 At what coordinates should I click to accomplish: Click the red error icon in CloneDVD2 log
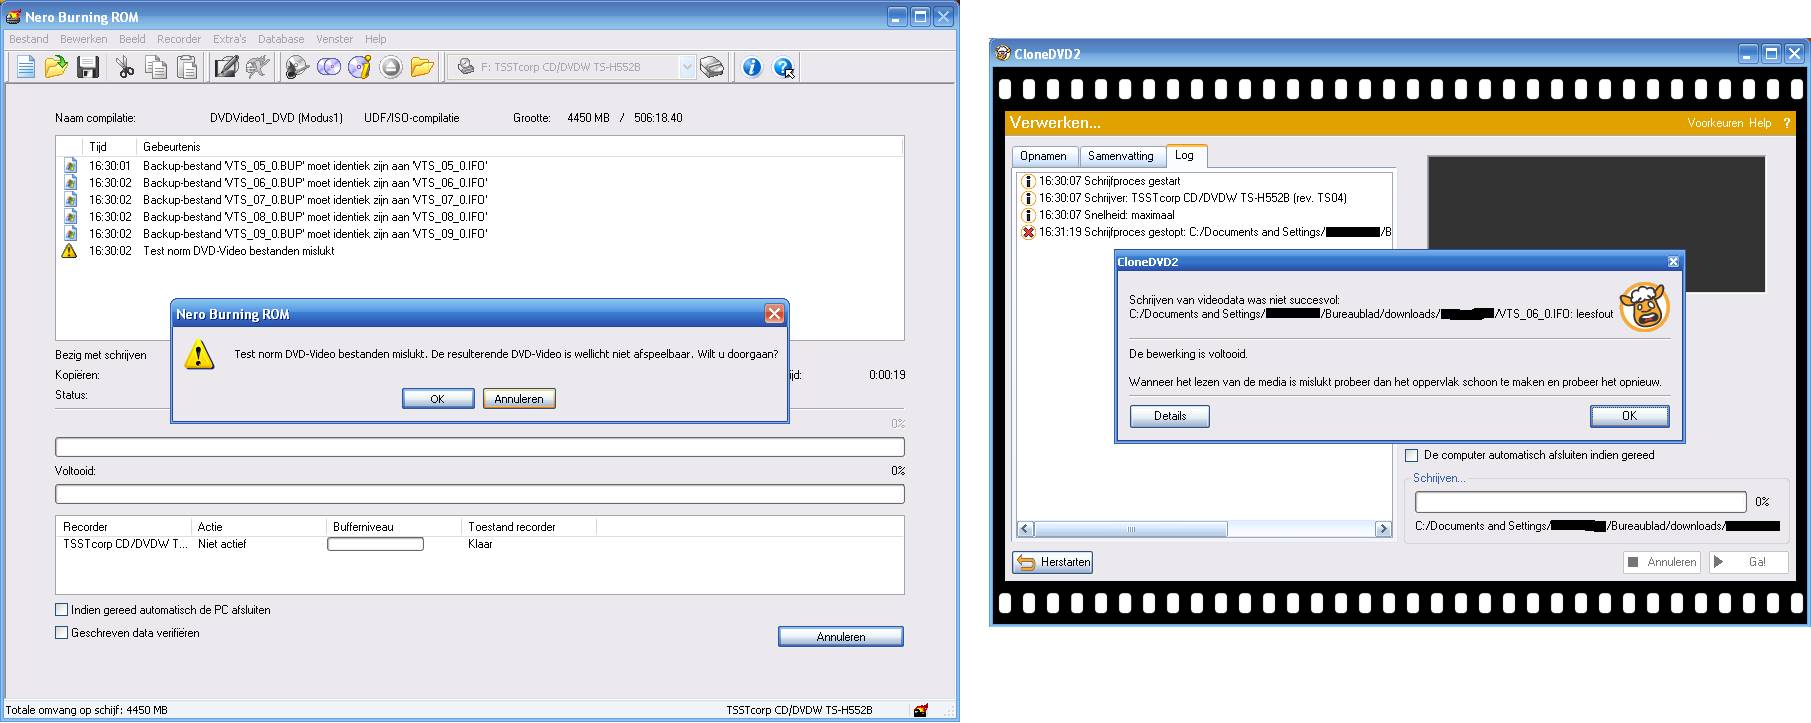(x=1027, y=232)
